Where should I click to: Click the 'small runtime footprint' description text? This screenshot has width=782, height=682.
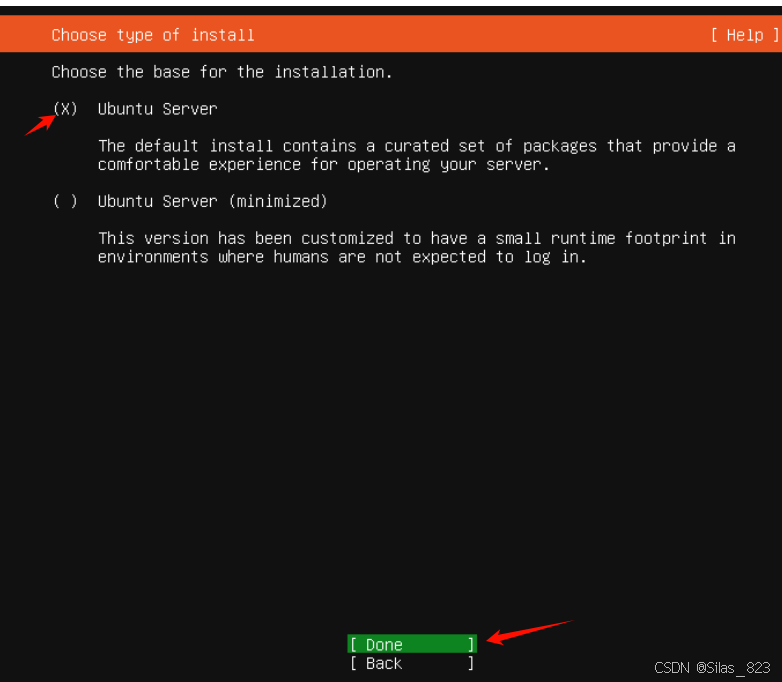point(416,247)
